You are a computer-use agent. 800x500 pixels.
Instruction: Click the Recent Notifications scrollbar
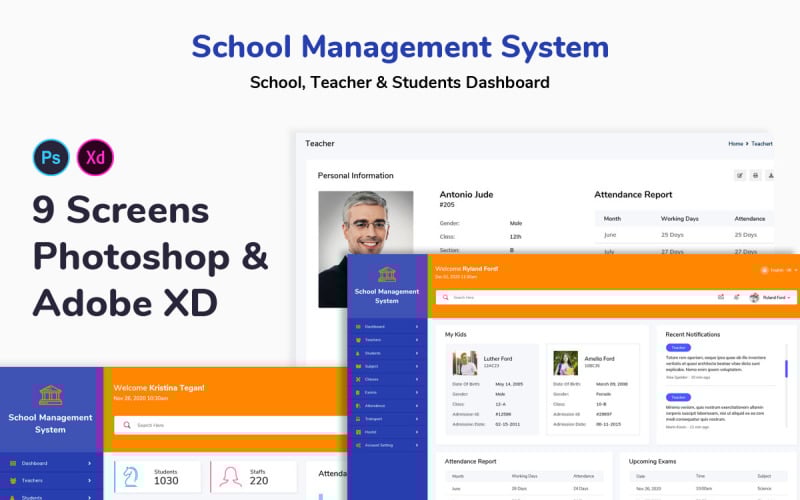point(786,368)
